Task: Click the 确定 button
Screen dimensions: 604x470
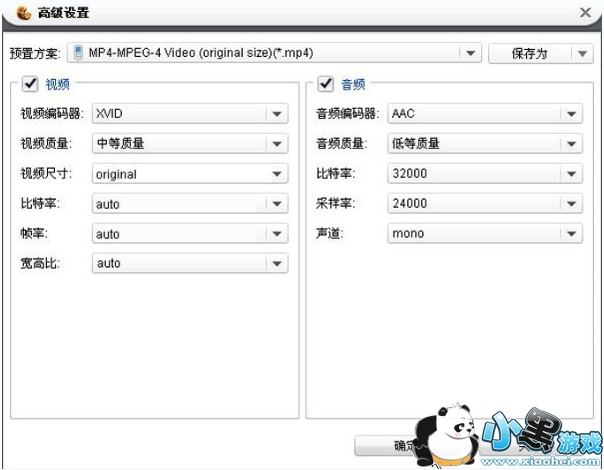Action: [385, 446]
